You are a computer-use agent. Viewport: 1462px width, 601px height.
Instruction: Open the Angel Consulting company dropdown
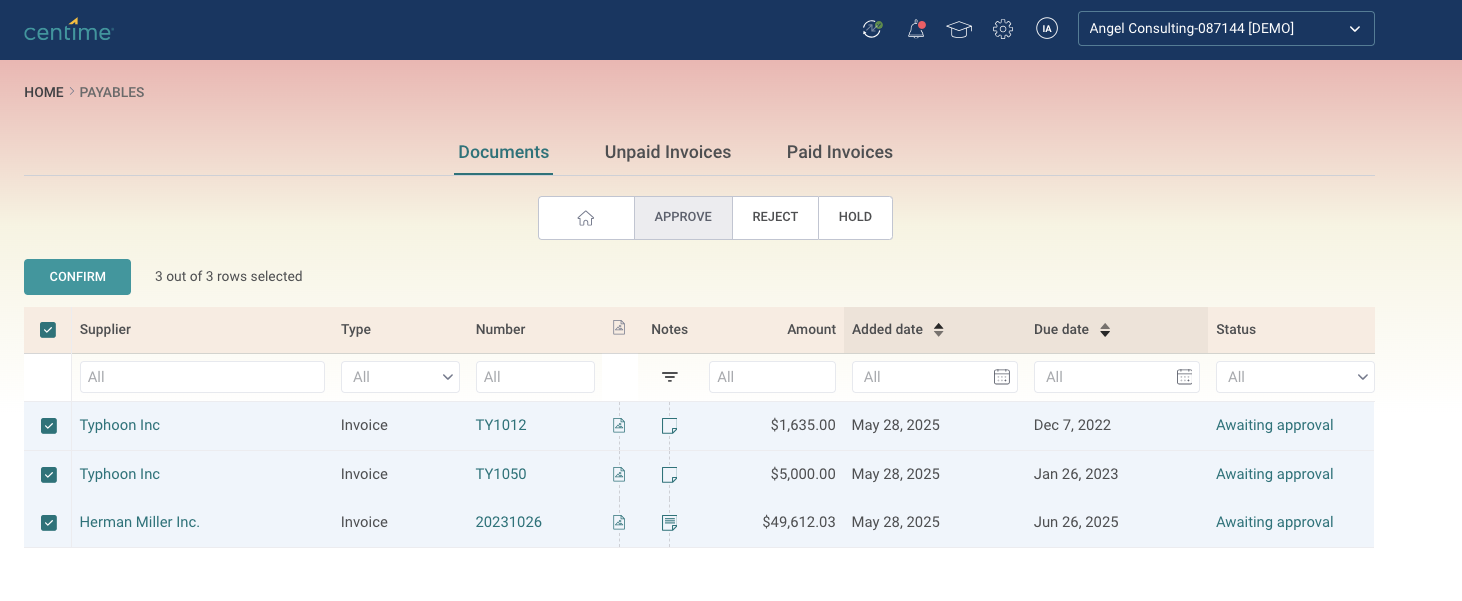[x=1226, y=29]
